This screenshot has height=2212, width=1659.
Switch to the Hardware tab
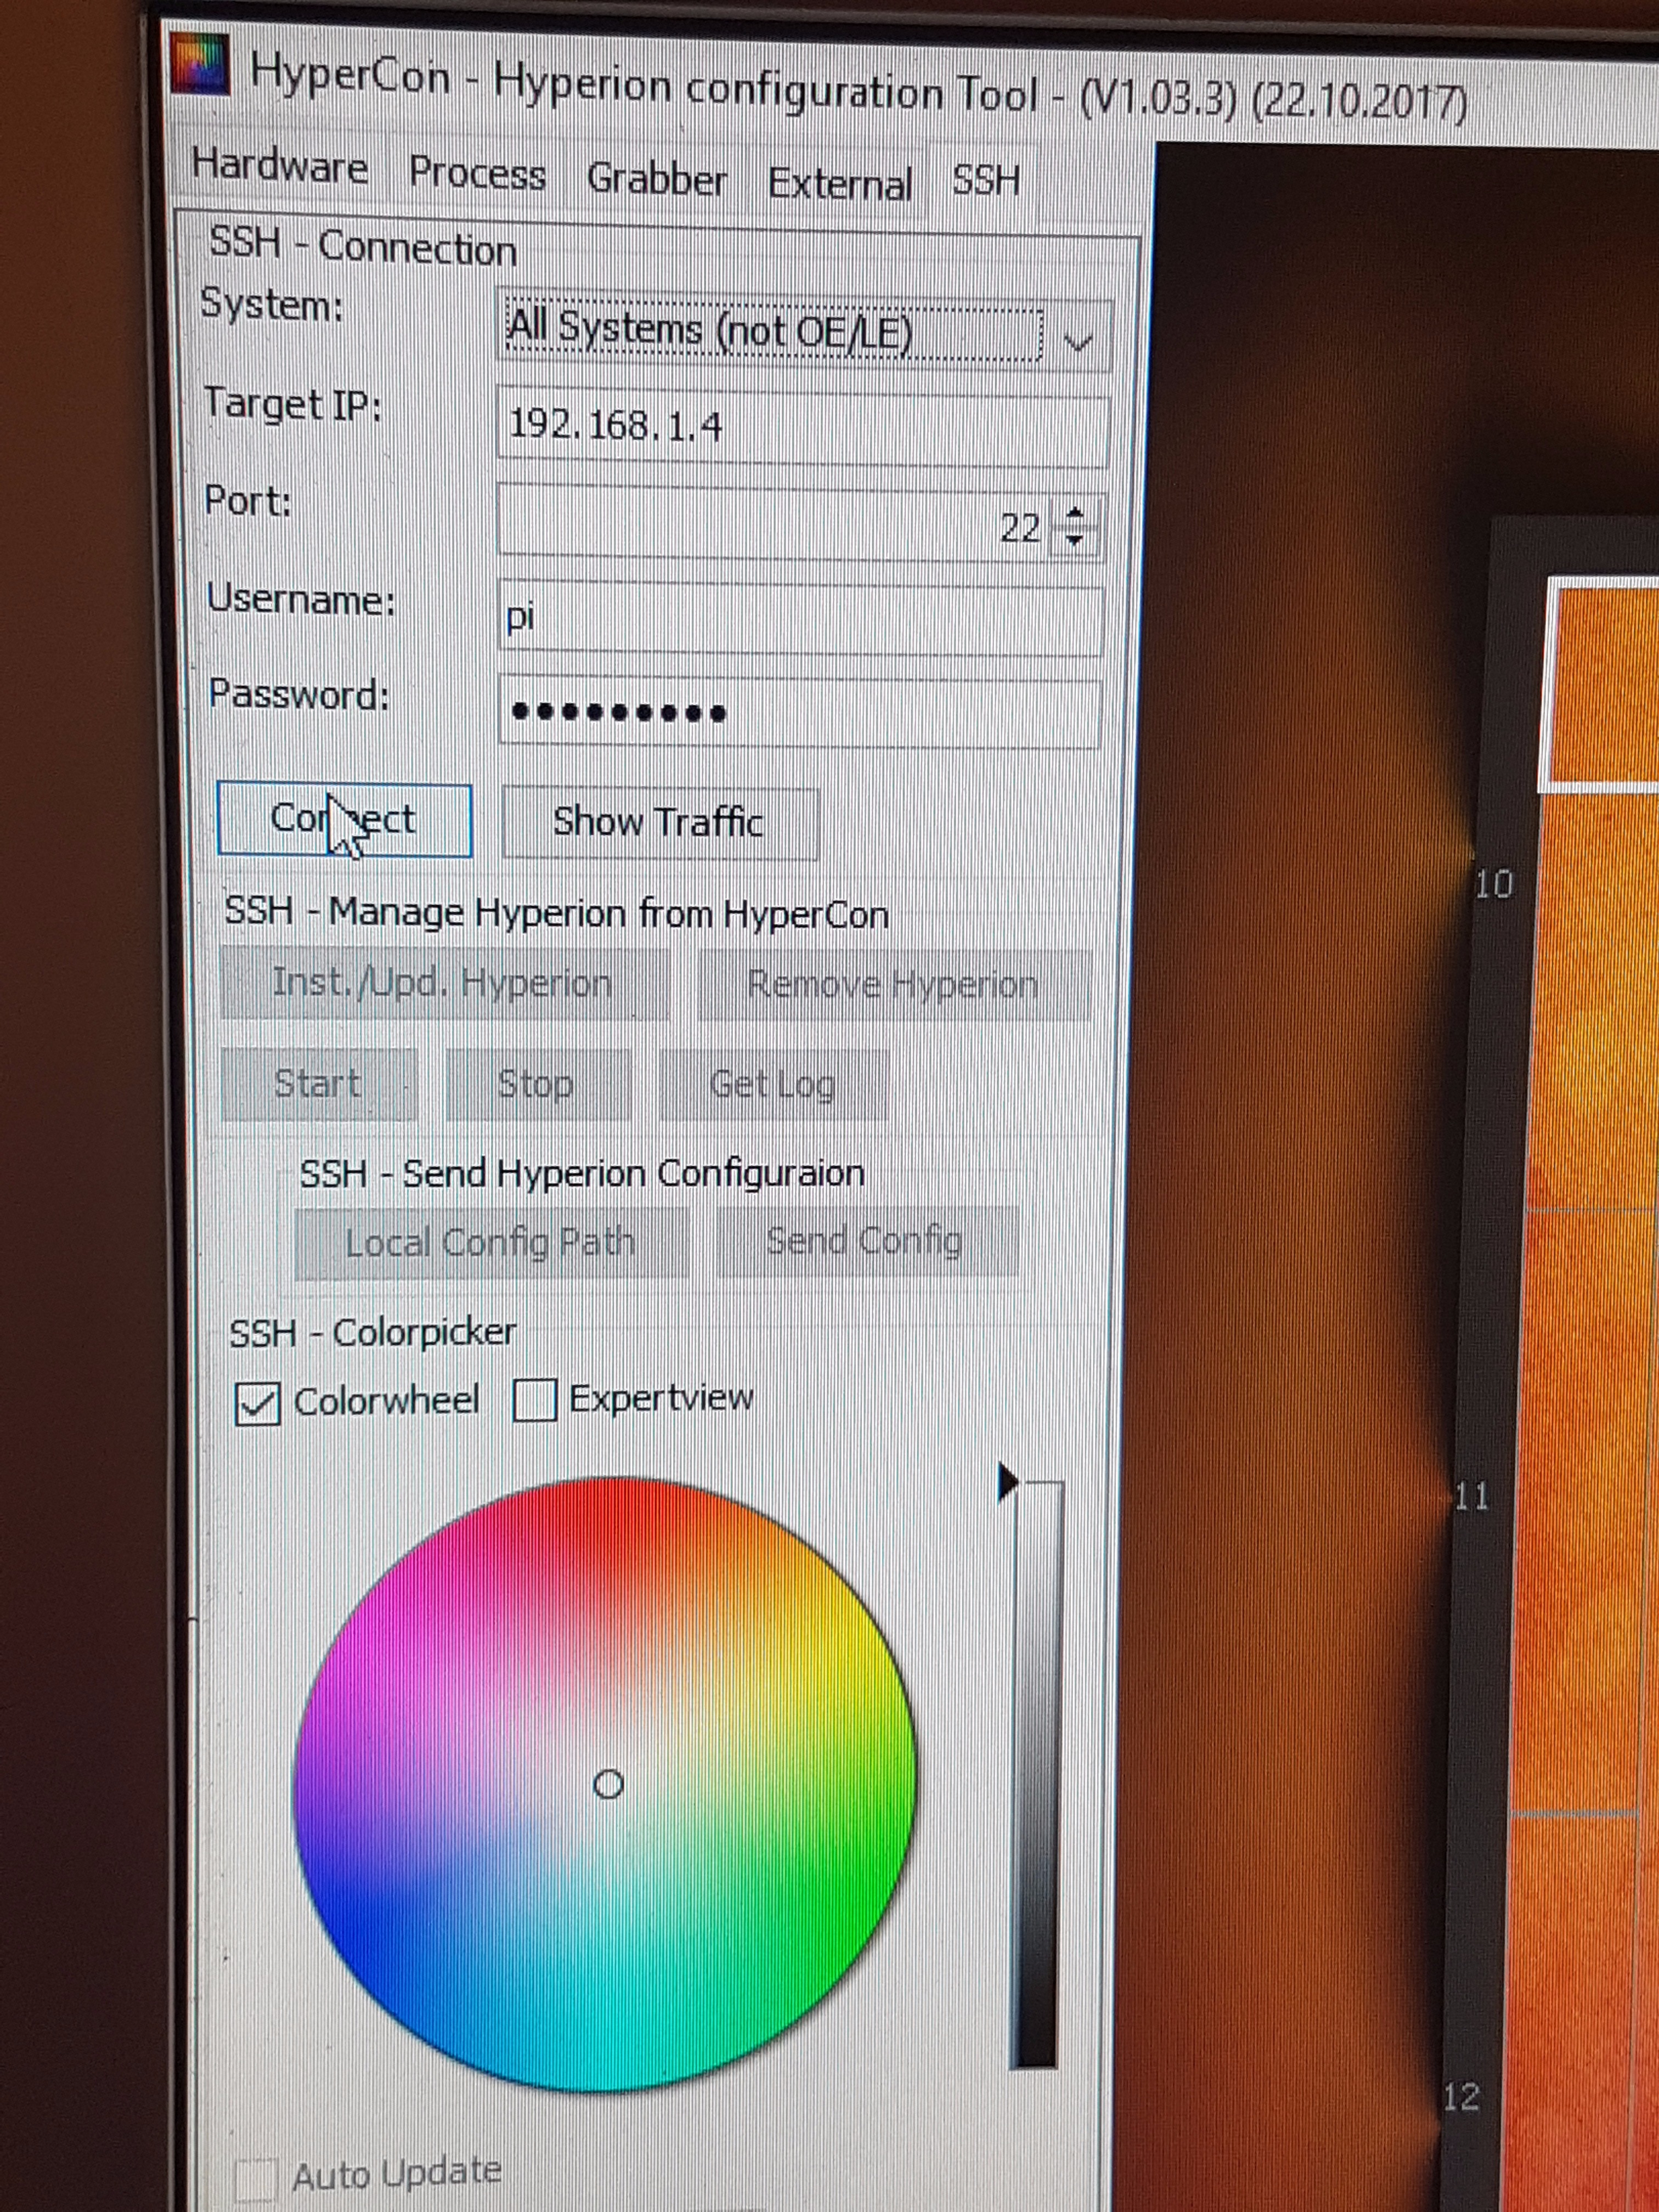click(280, 166)
